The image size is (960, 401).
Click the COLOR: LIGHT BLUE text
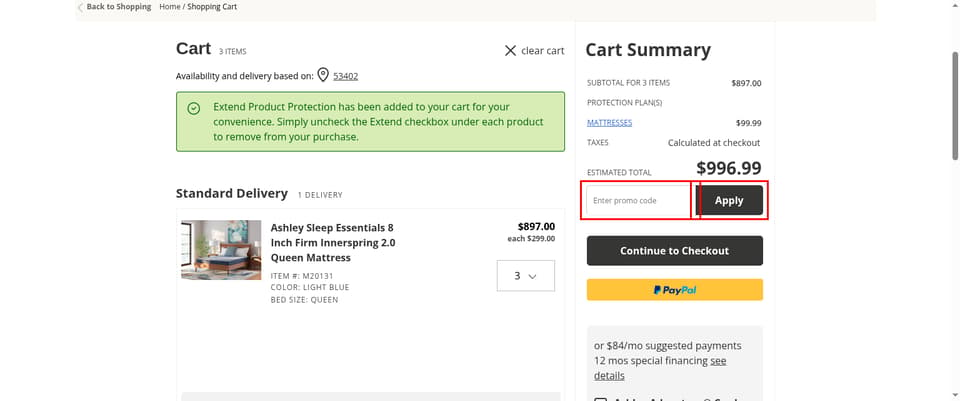[x=310, y=287]
